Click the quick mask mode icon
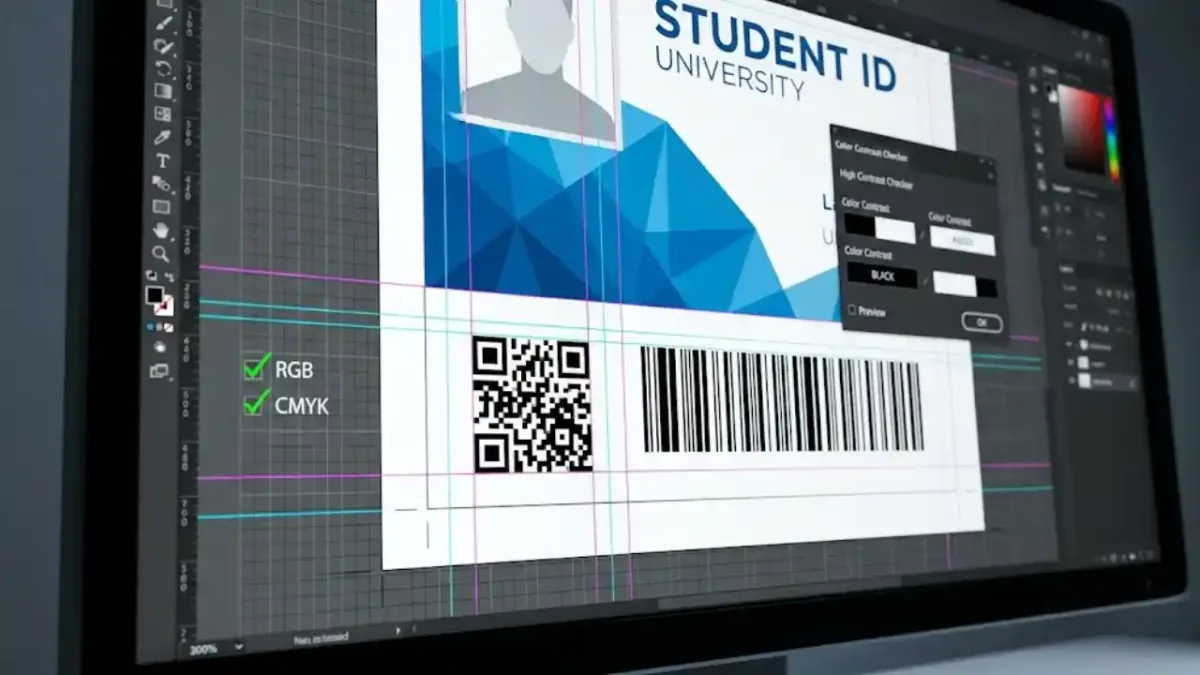Screen dimensions: 1200x675 click(x=159, y=347)
